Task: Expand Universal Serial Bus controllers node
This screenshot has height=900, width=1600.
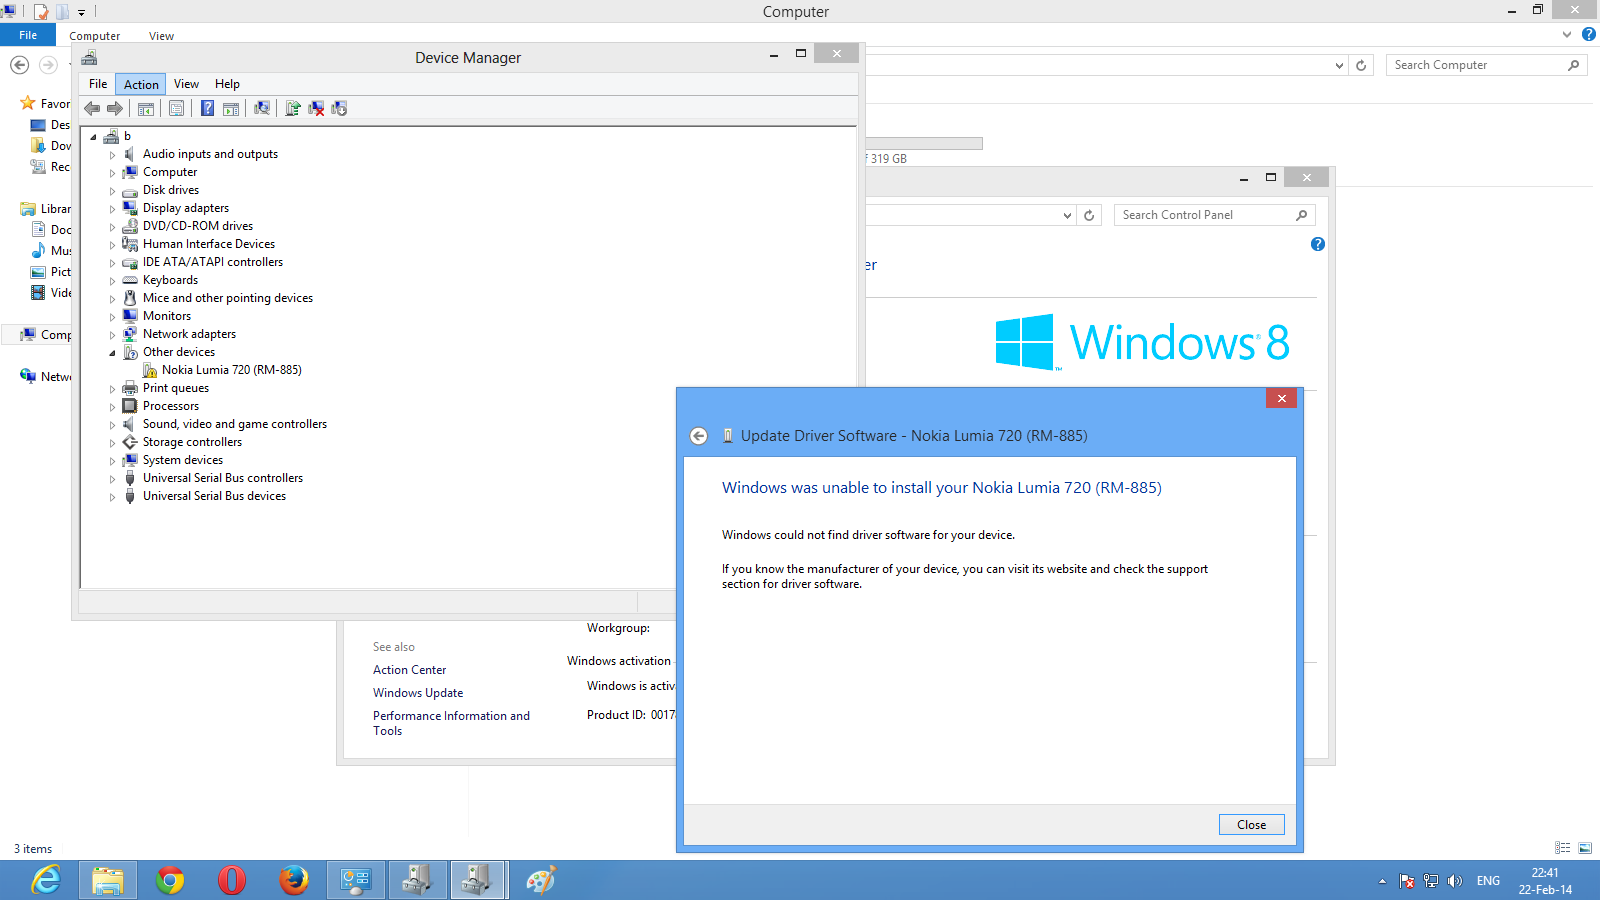Action: (113, 479)
